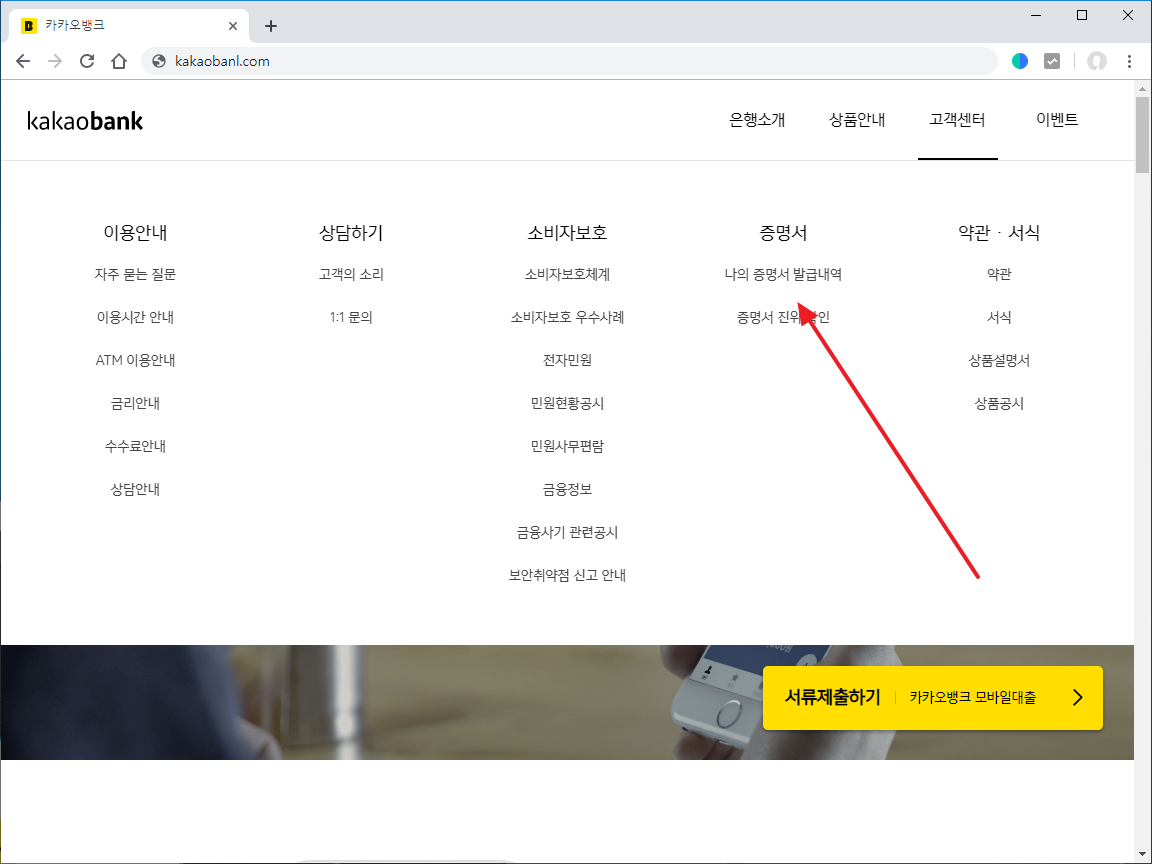Close the 카카오뱅크 tab
Viewport: 1152px width, 864px height.
click(x=233, y=26)
